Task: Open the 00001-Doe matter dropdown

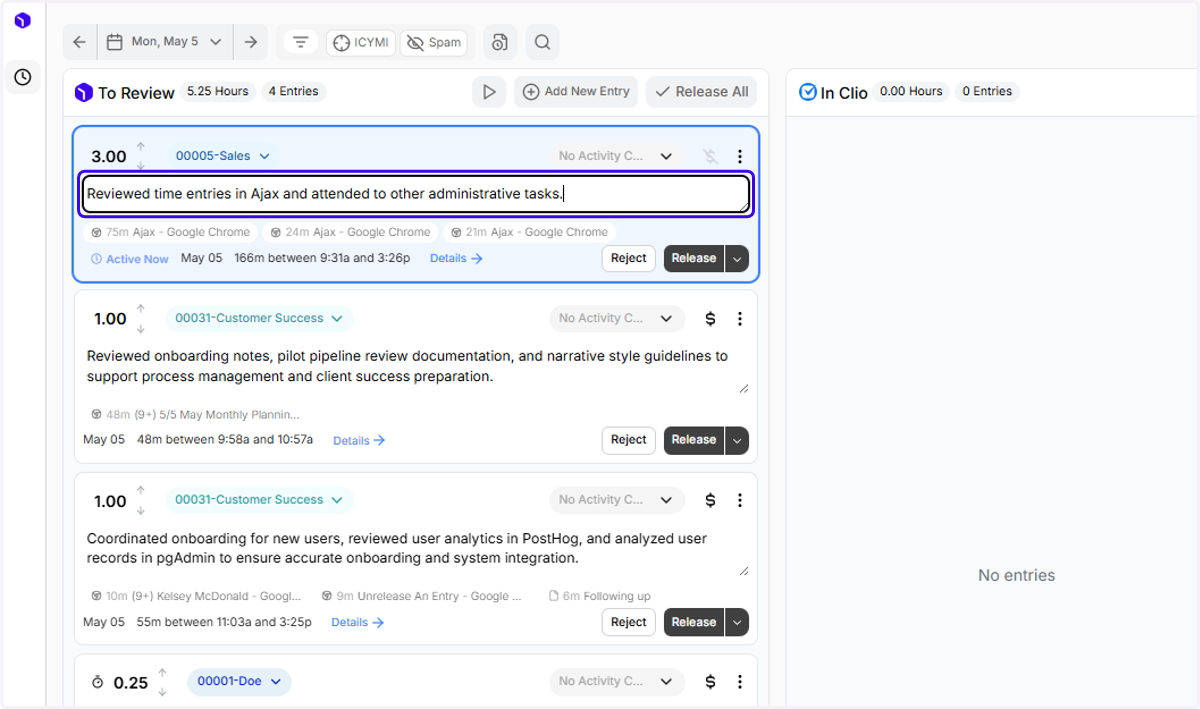Action: click(239, 682)
